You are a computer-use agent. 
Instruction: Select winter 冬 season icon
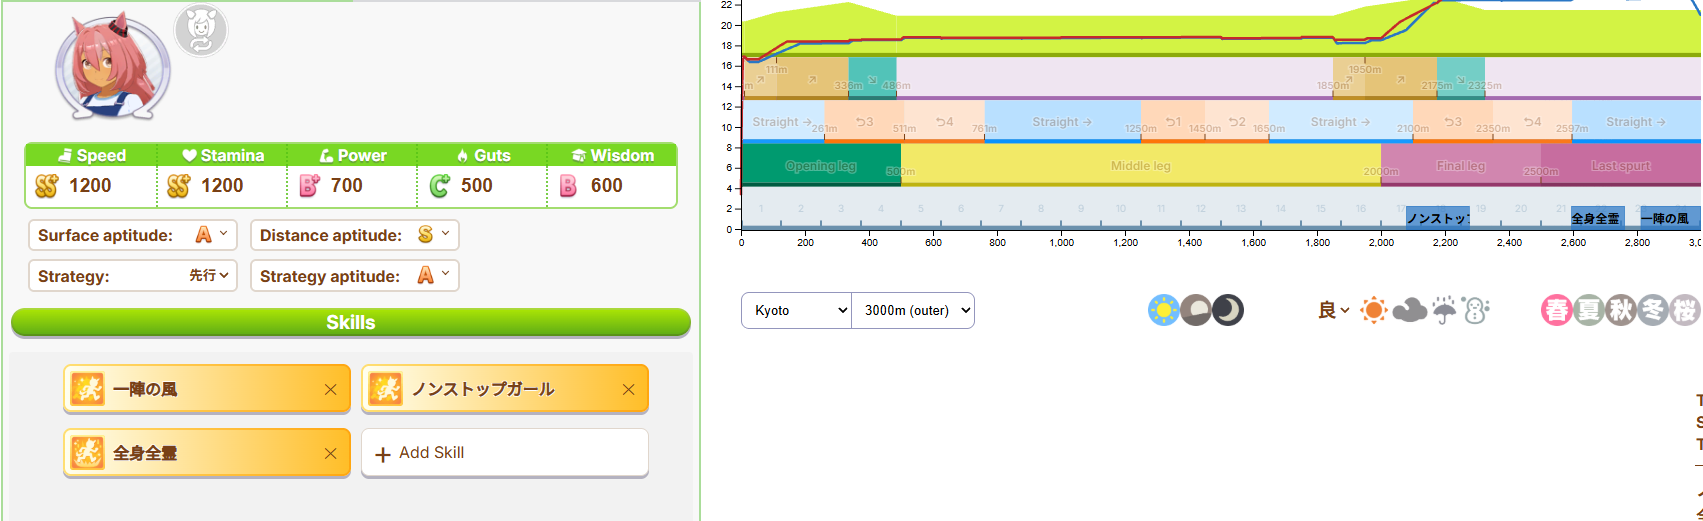1653,310
